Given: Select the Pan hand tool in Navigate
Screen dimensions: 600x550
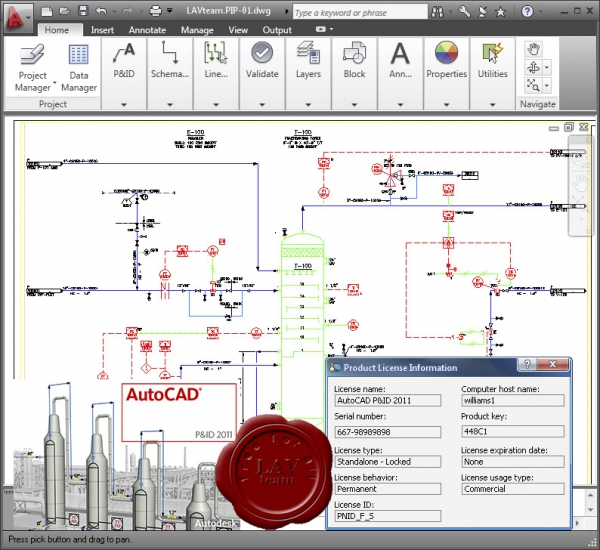Looking at the screenshot, I should (533, 49).
